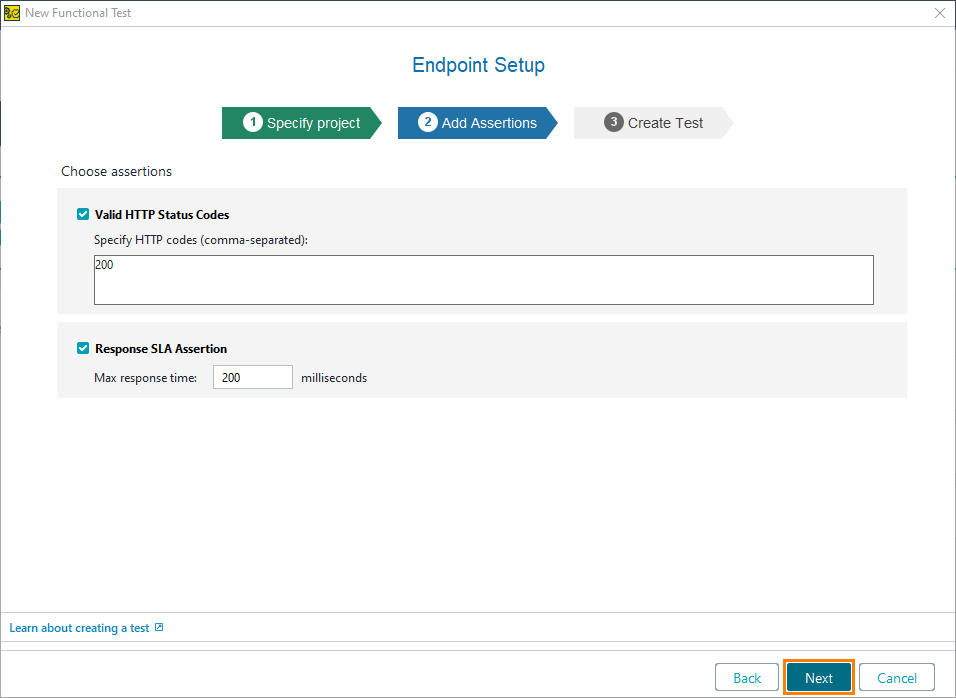Select the "200" value in HTTP codes box
The image size is (956, 698).
[103, 264]
